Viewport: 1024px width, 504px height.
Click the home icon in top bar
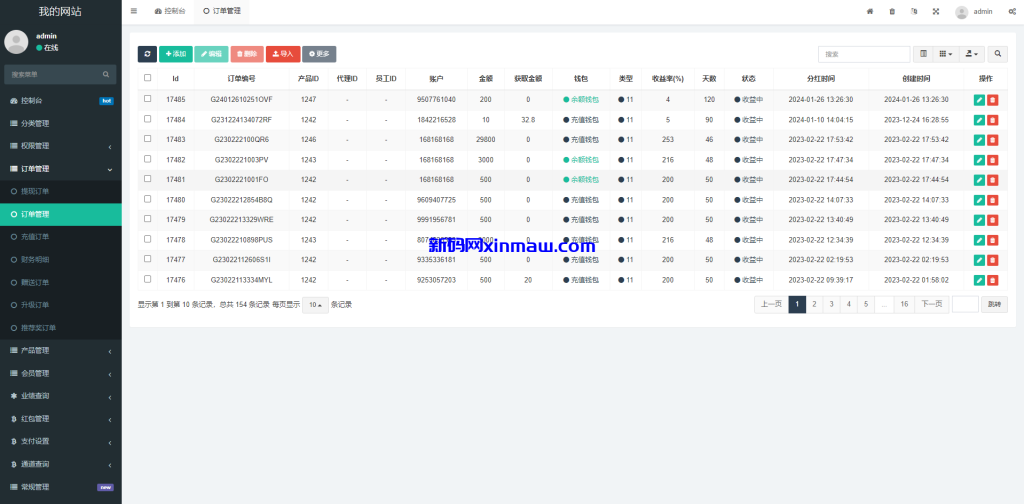[869, 12]
